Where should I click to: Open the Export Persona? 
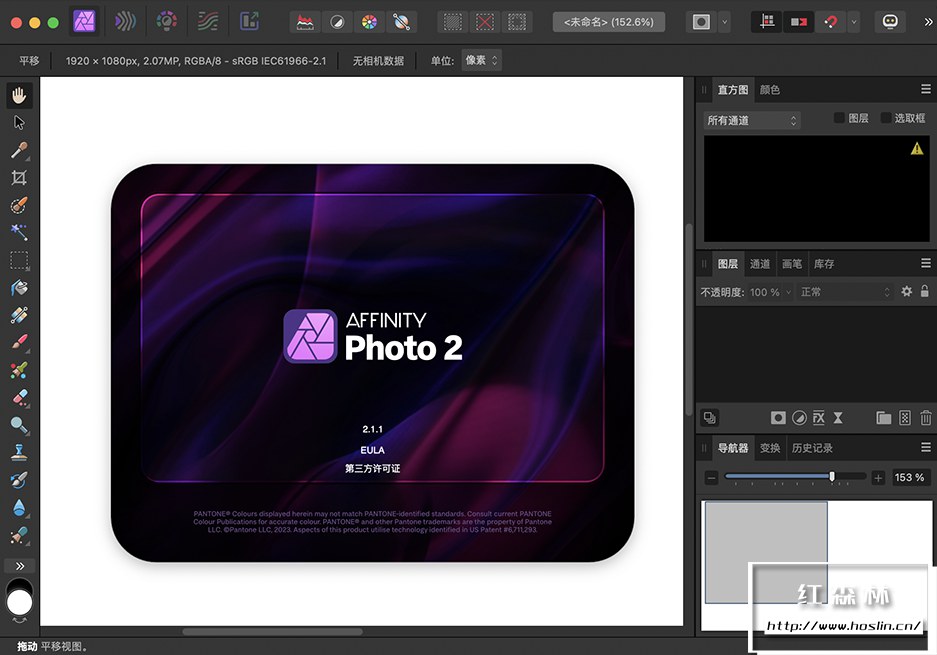pos(249,22)
